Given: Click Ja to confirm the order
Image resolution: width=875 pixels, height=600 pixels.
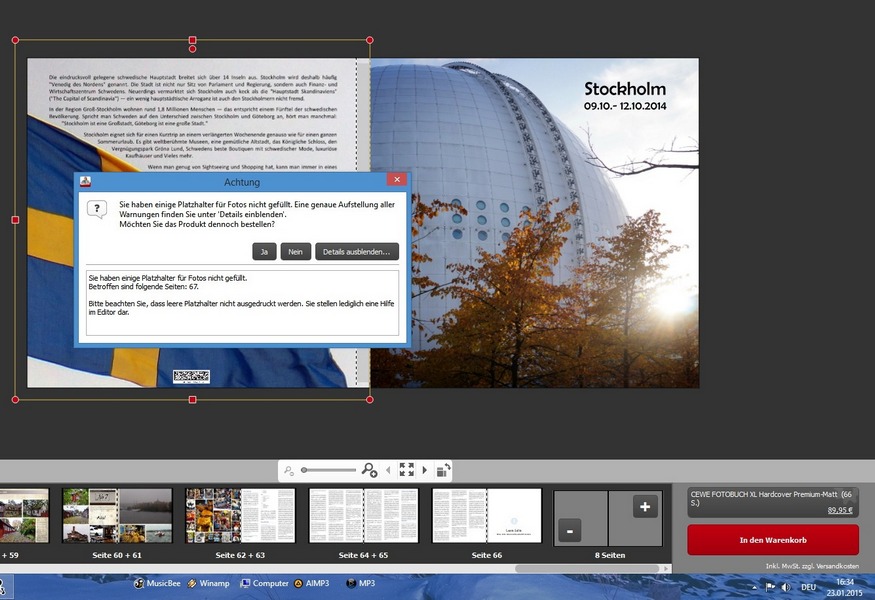Looking at the screenshot, I should [264, 252].
